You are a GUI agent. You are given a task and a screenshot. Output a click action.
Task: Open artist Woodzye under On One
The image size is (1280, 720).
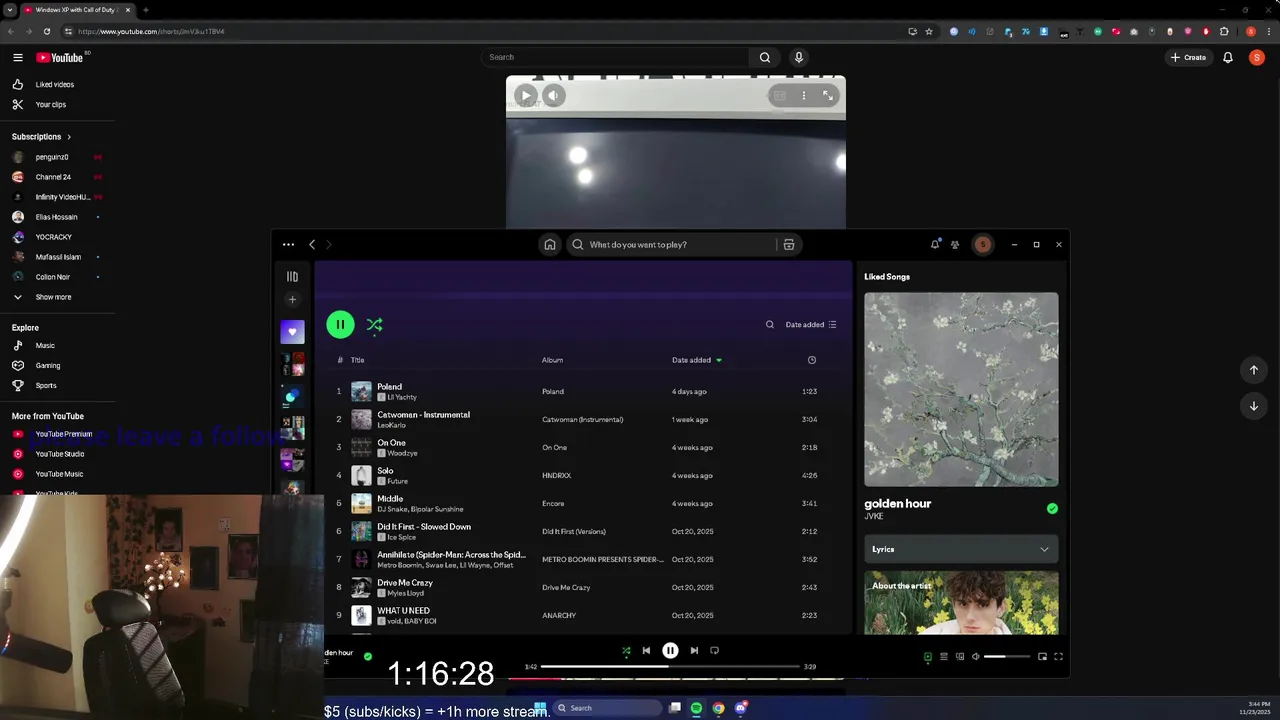coord(402,453)
